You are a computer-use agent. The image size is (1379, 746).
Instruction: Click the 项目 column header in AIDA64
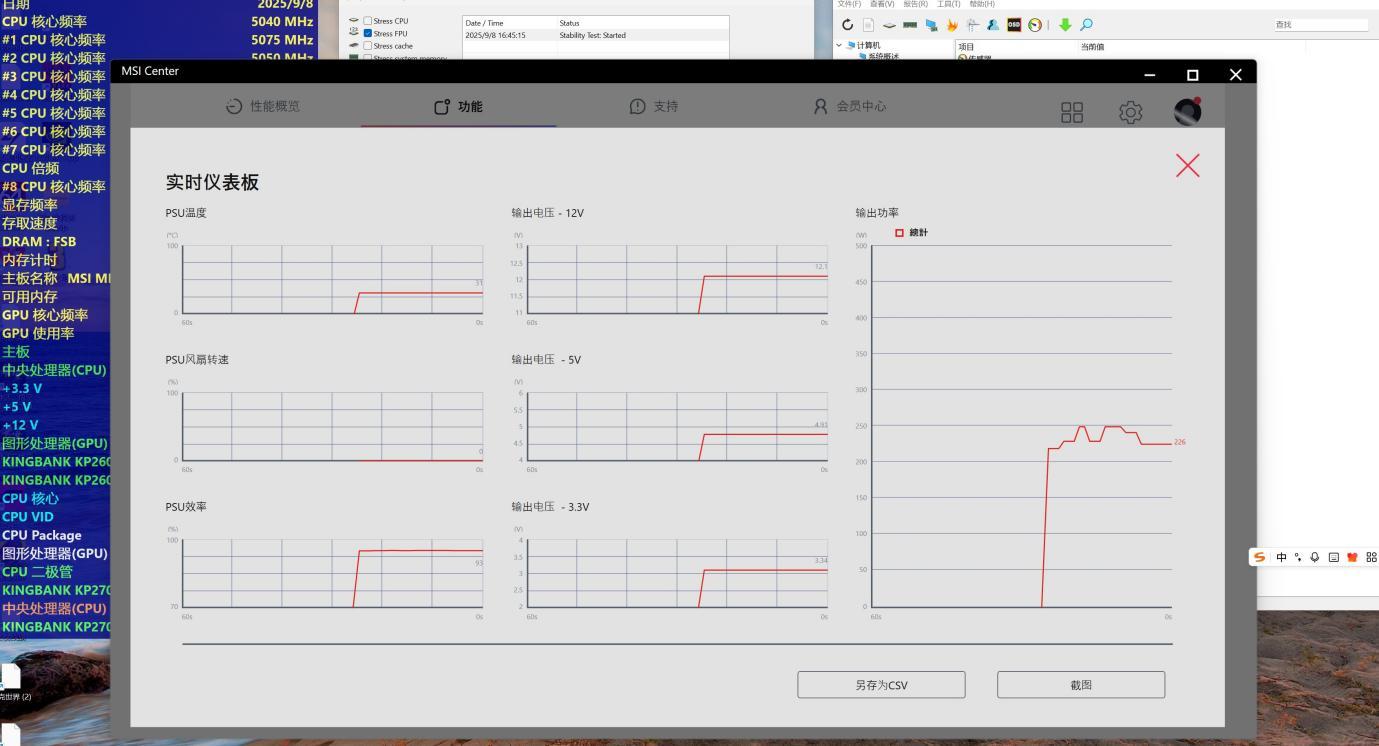[966, 47]
